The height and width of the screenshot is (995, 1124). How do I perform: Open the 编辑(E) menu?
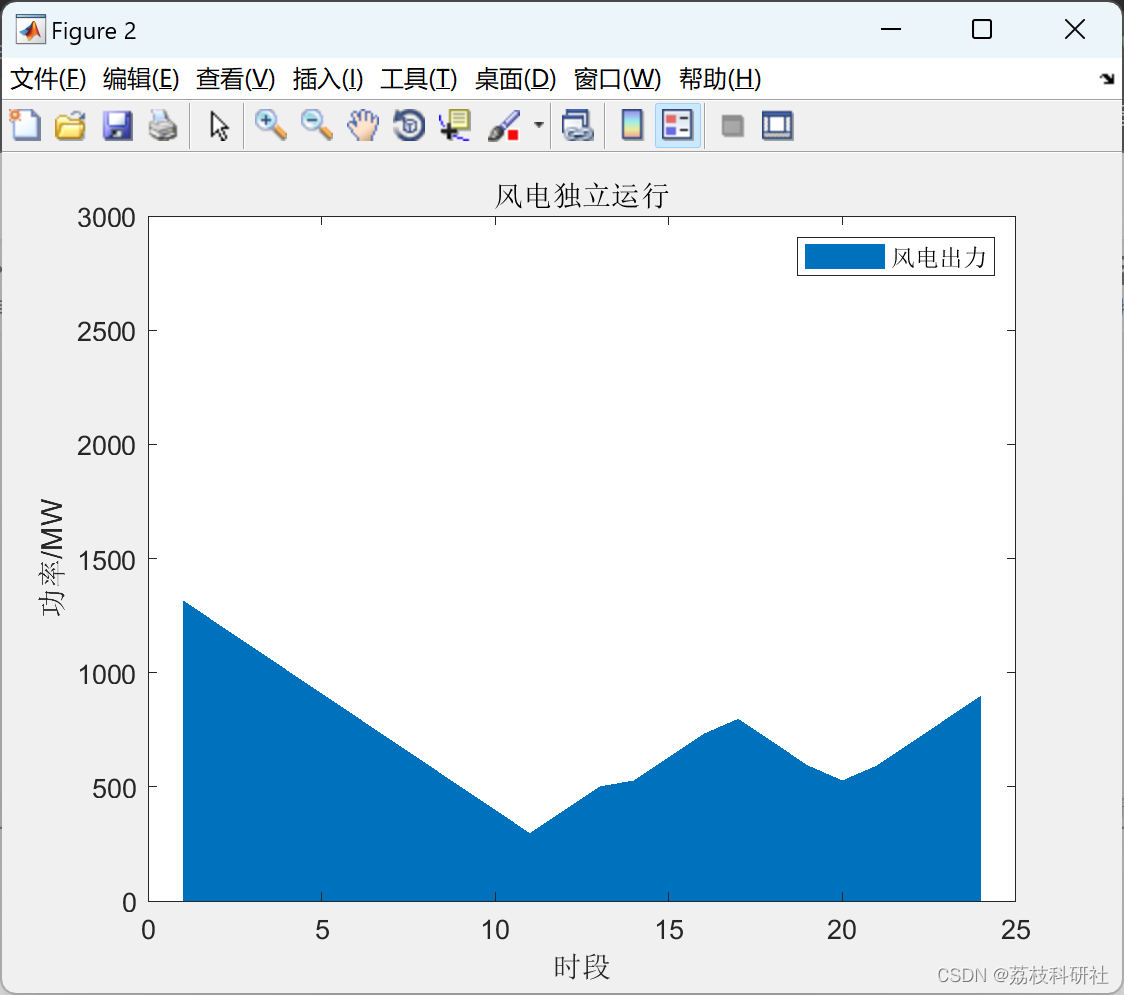click(x=140, y=79)
